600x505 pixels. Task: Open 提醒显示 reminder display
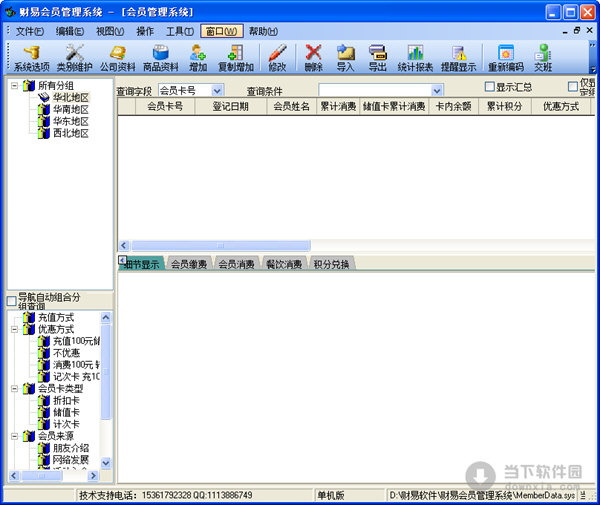point(458,58)
